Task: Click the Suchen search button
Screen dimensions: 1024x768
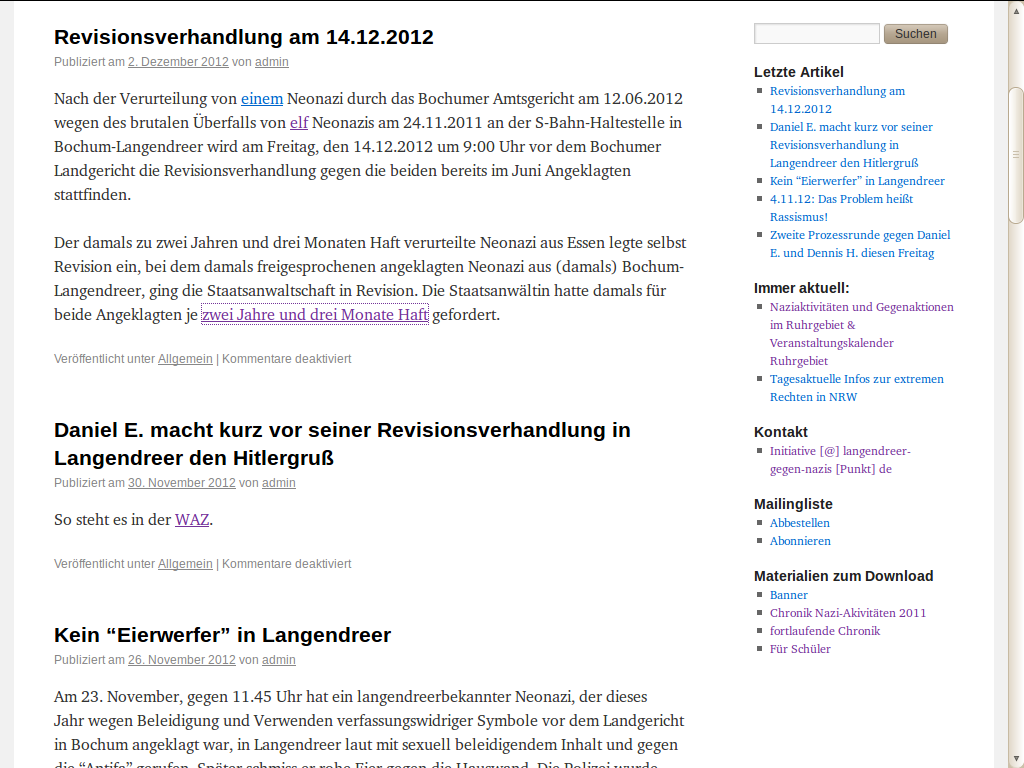Action: click(915, 34)
